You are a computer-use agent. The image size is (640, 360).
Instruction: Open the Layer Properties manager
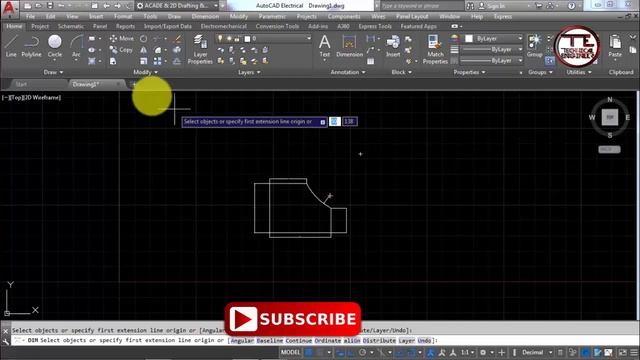tap(200, 49)
